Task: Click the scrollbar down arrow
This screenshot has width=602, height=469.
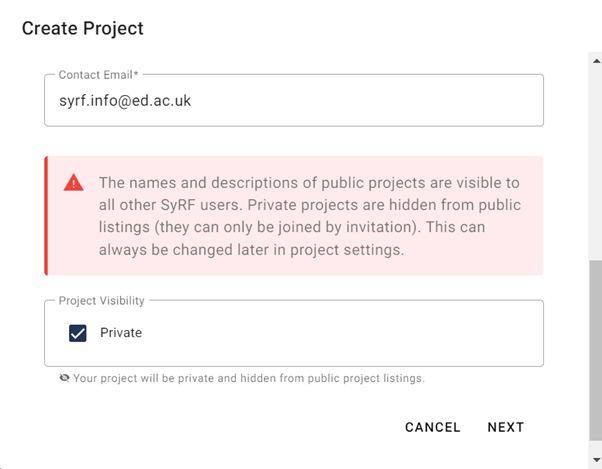Action: pos(595,460)
